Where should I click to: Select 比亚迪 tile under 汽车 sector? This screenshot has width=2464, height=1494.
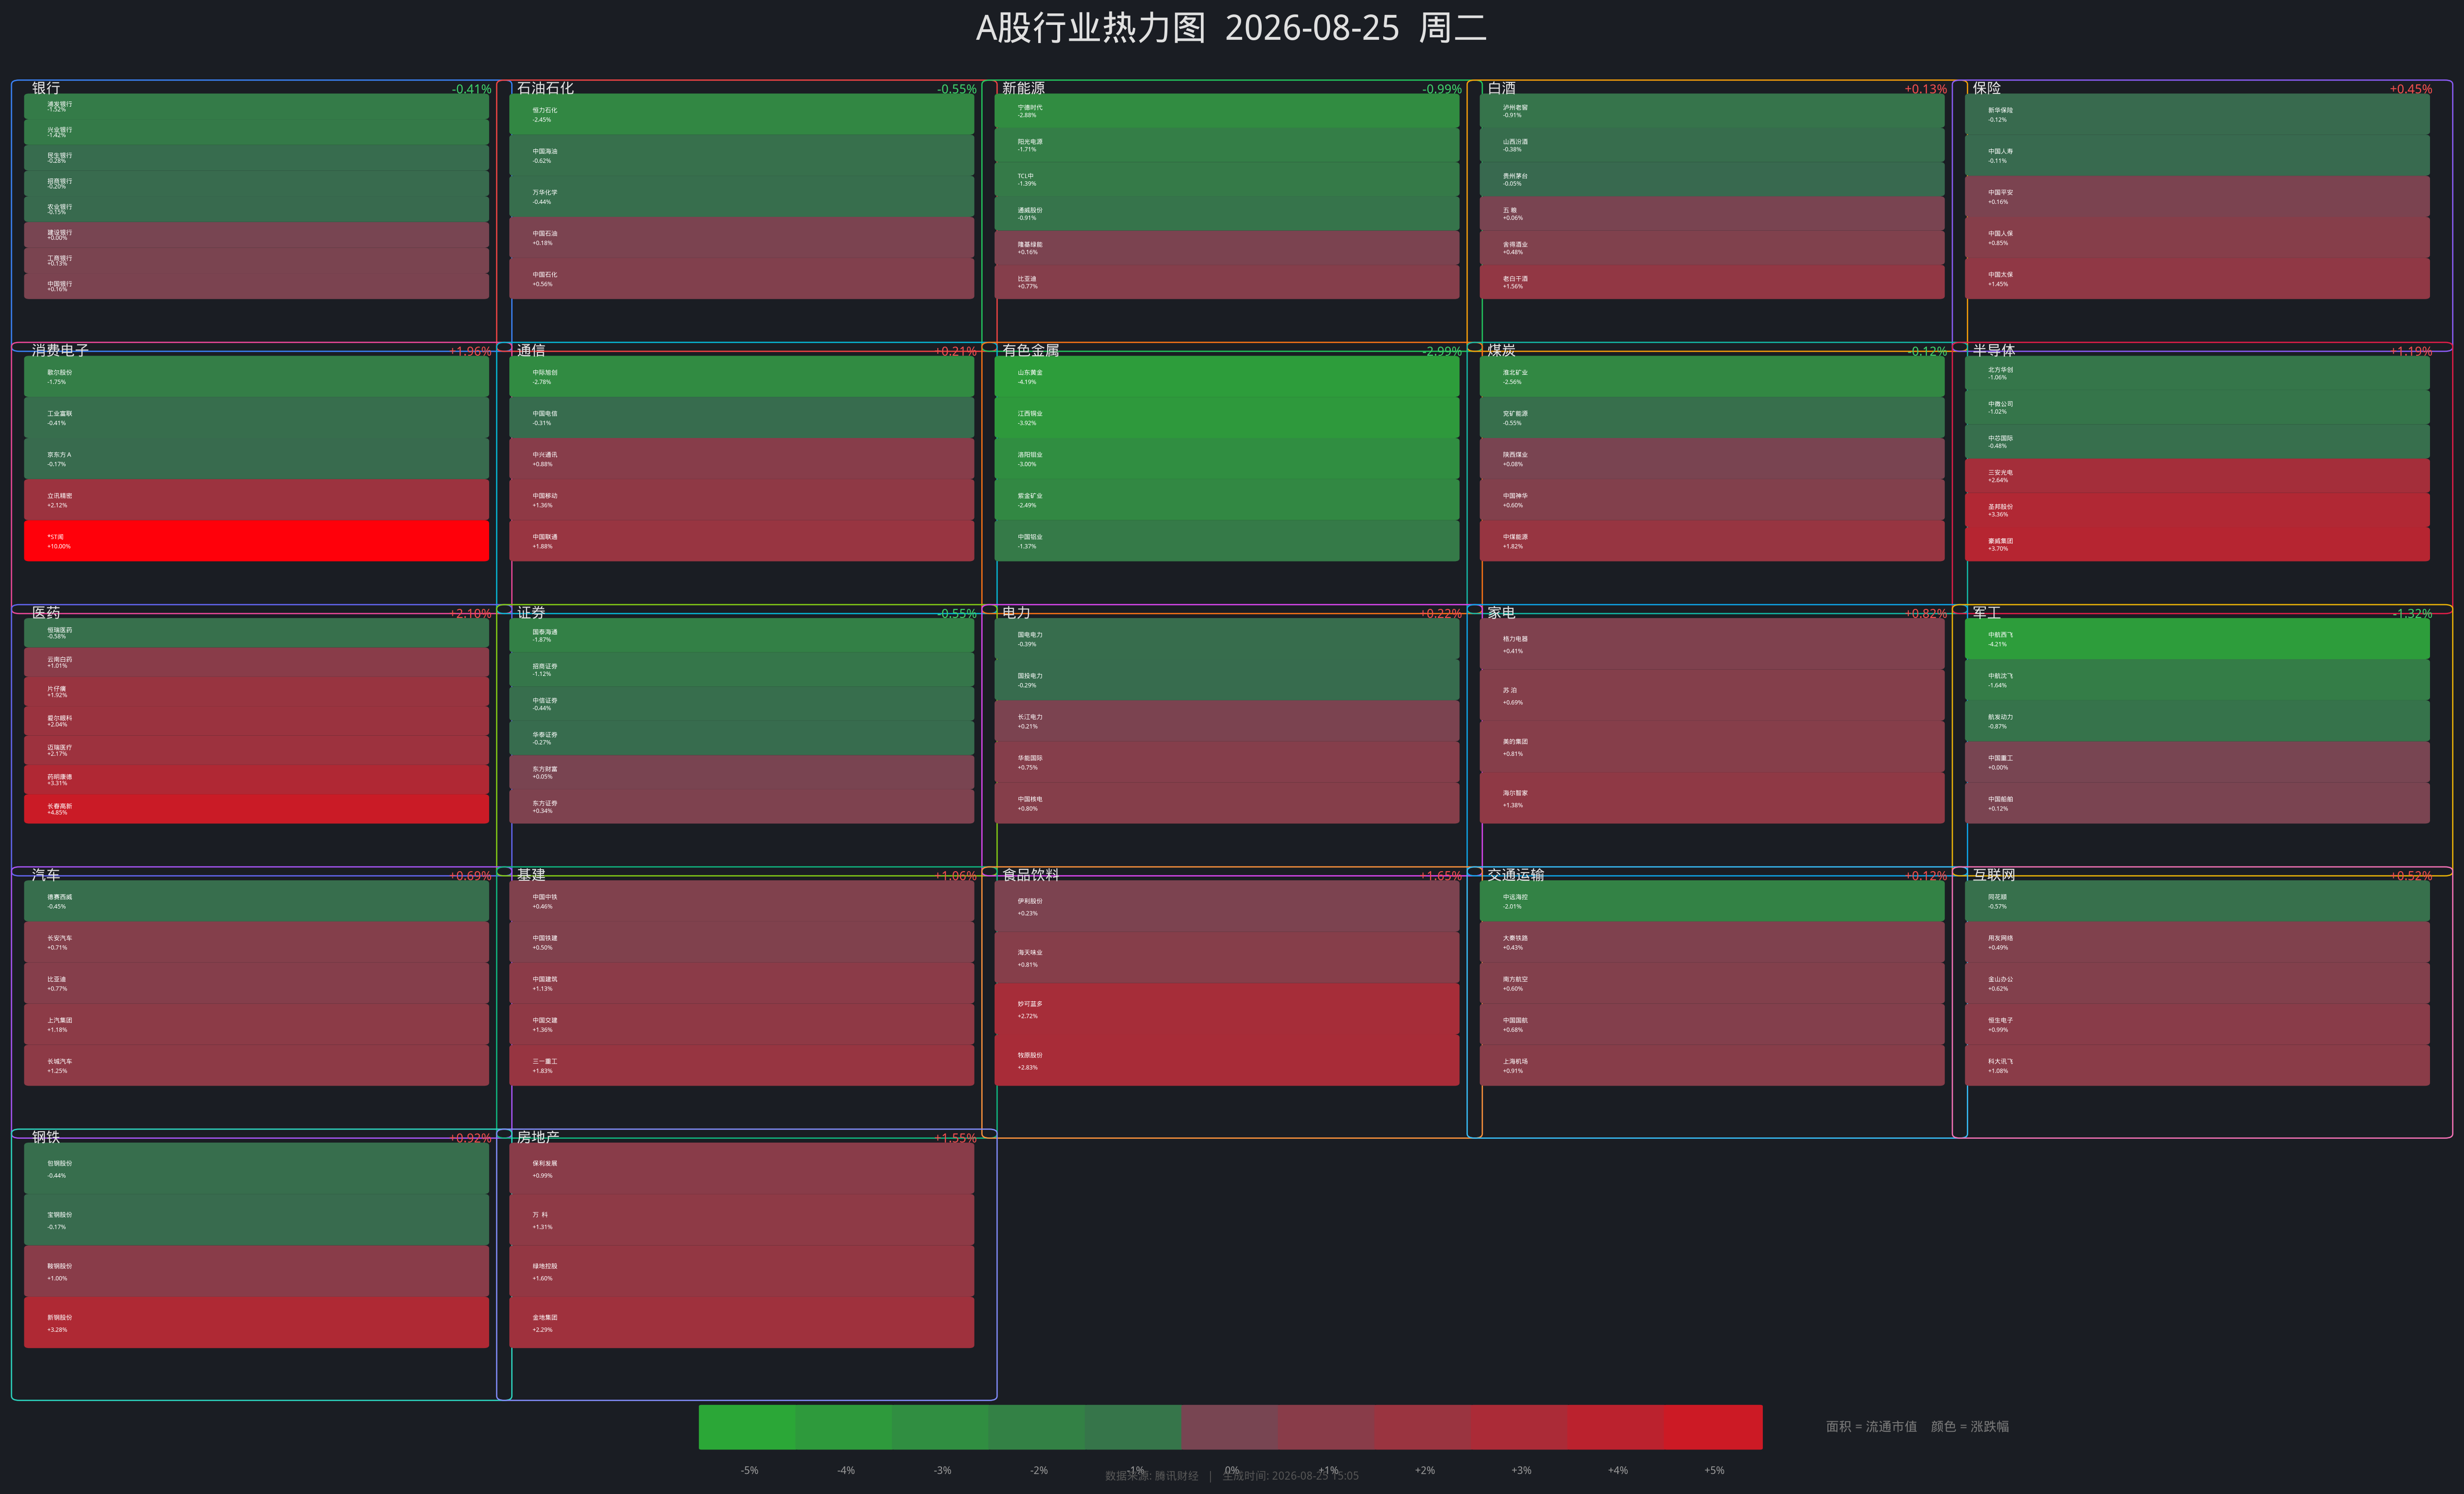(256, 983)
